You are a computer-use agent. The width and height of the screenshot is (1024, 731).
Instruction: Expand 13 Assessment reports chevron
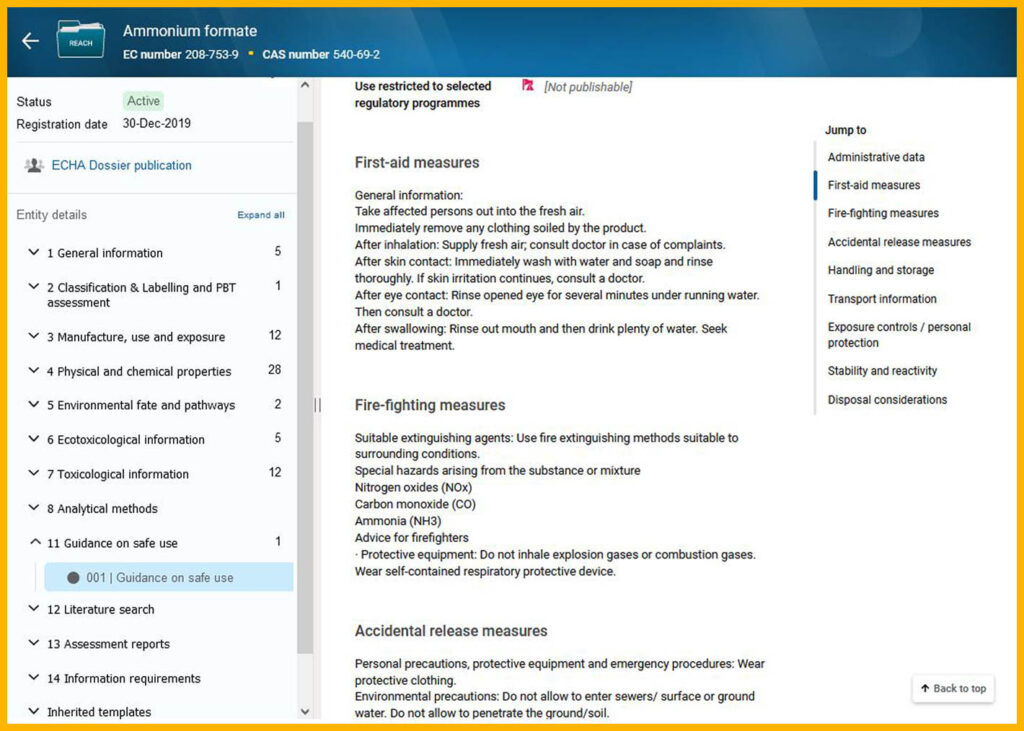34,643
